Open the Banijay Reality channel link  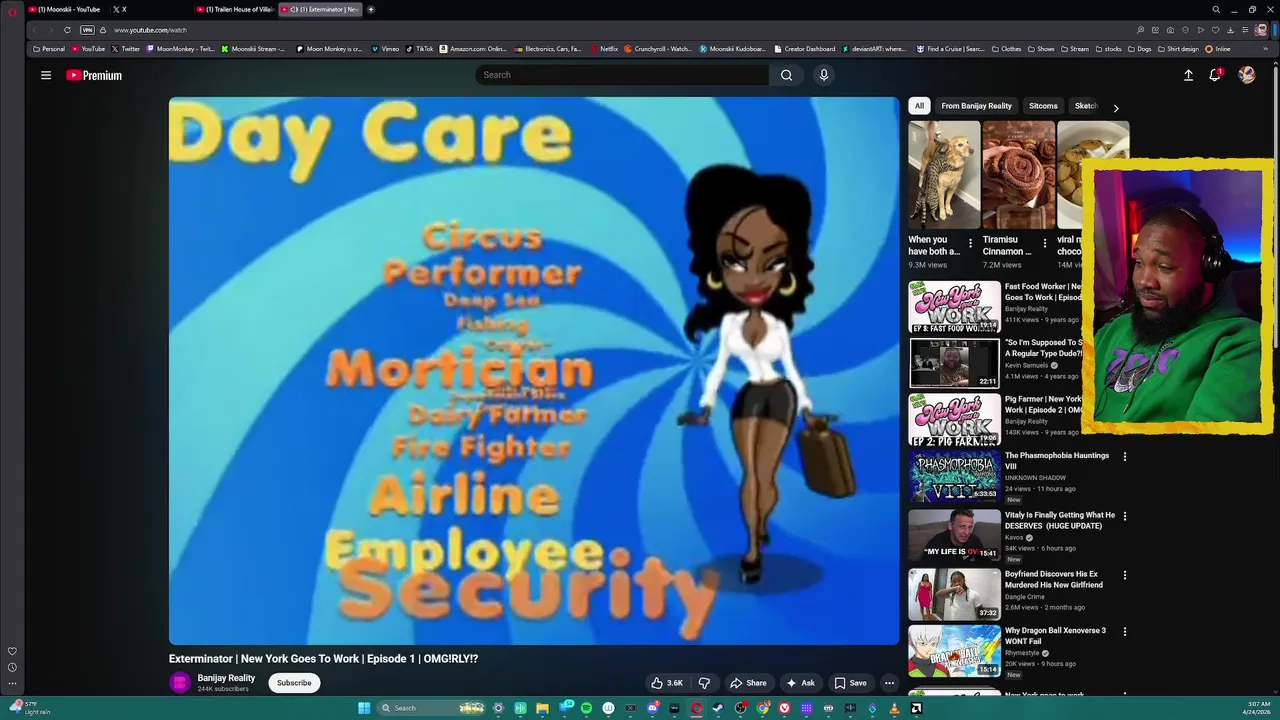click(226, 678)
